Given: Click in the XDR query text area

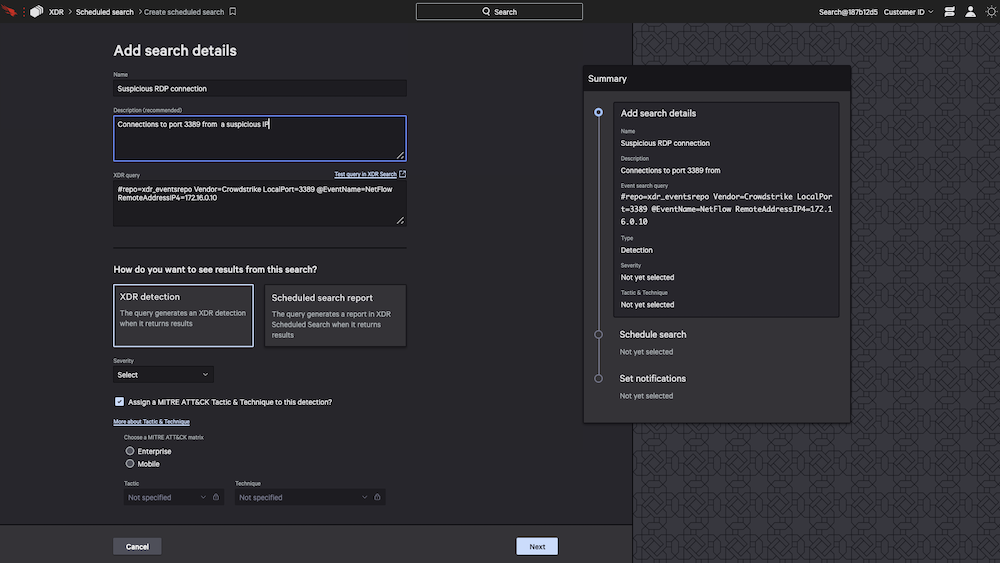Looking at the screenshot, I should (260, 203).
